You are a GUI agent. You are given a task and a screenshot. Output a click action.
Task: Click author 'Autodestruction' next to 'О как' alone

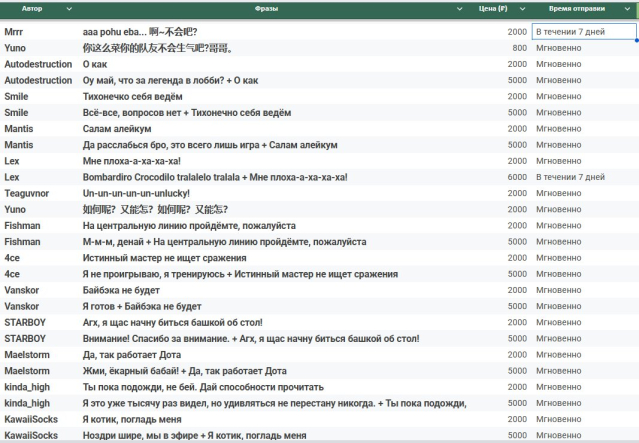pos(38,64)
